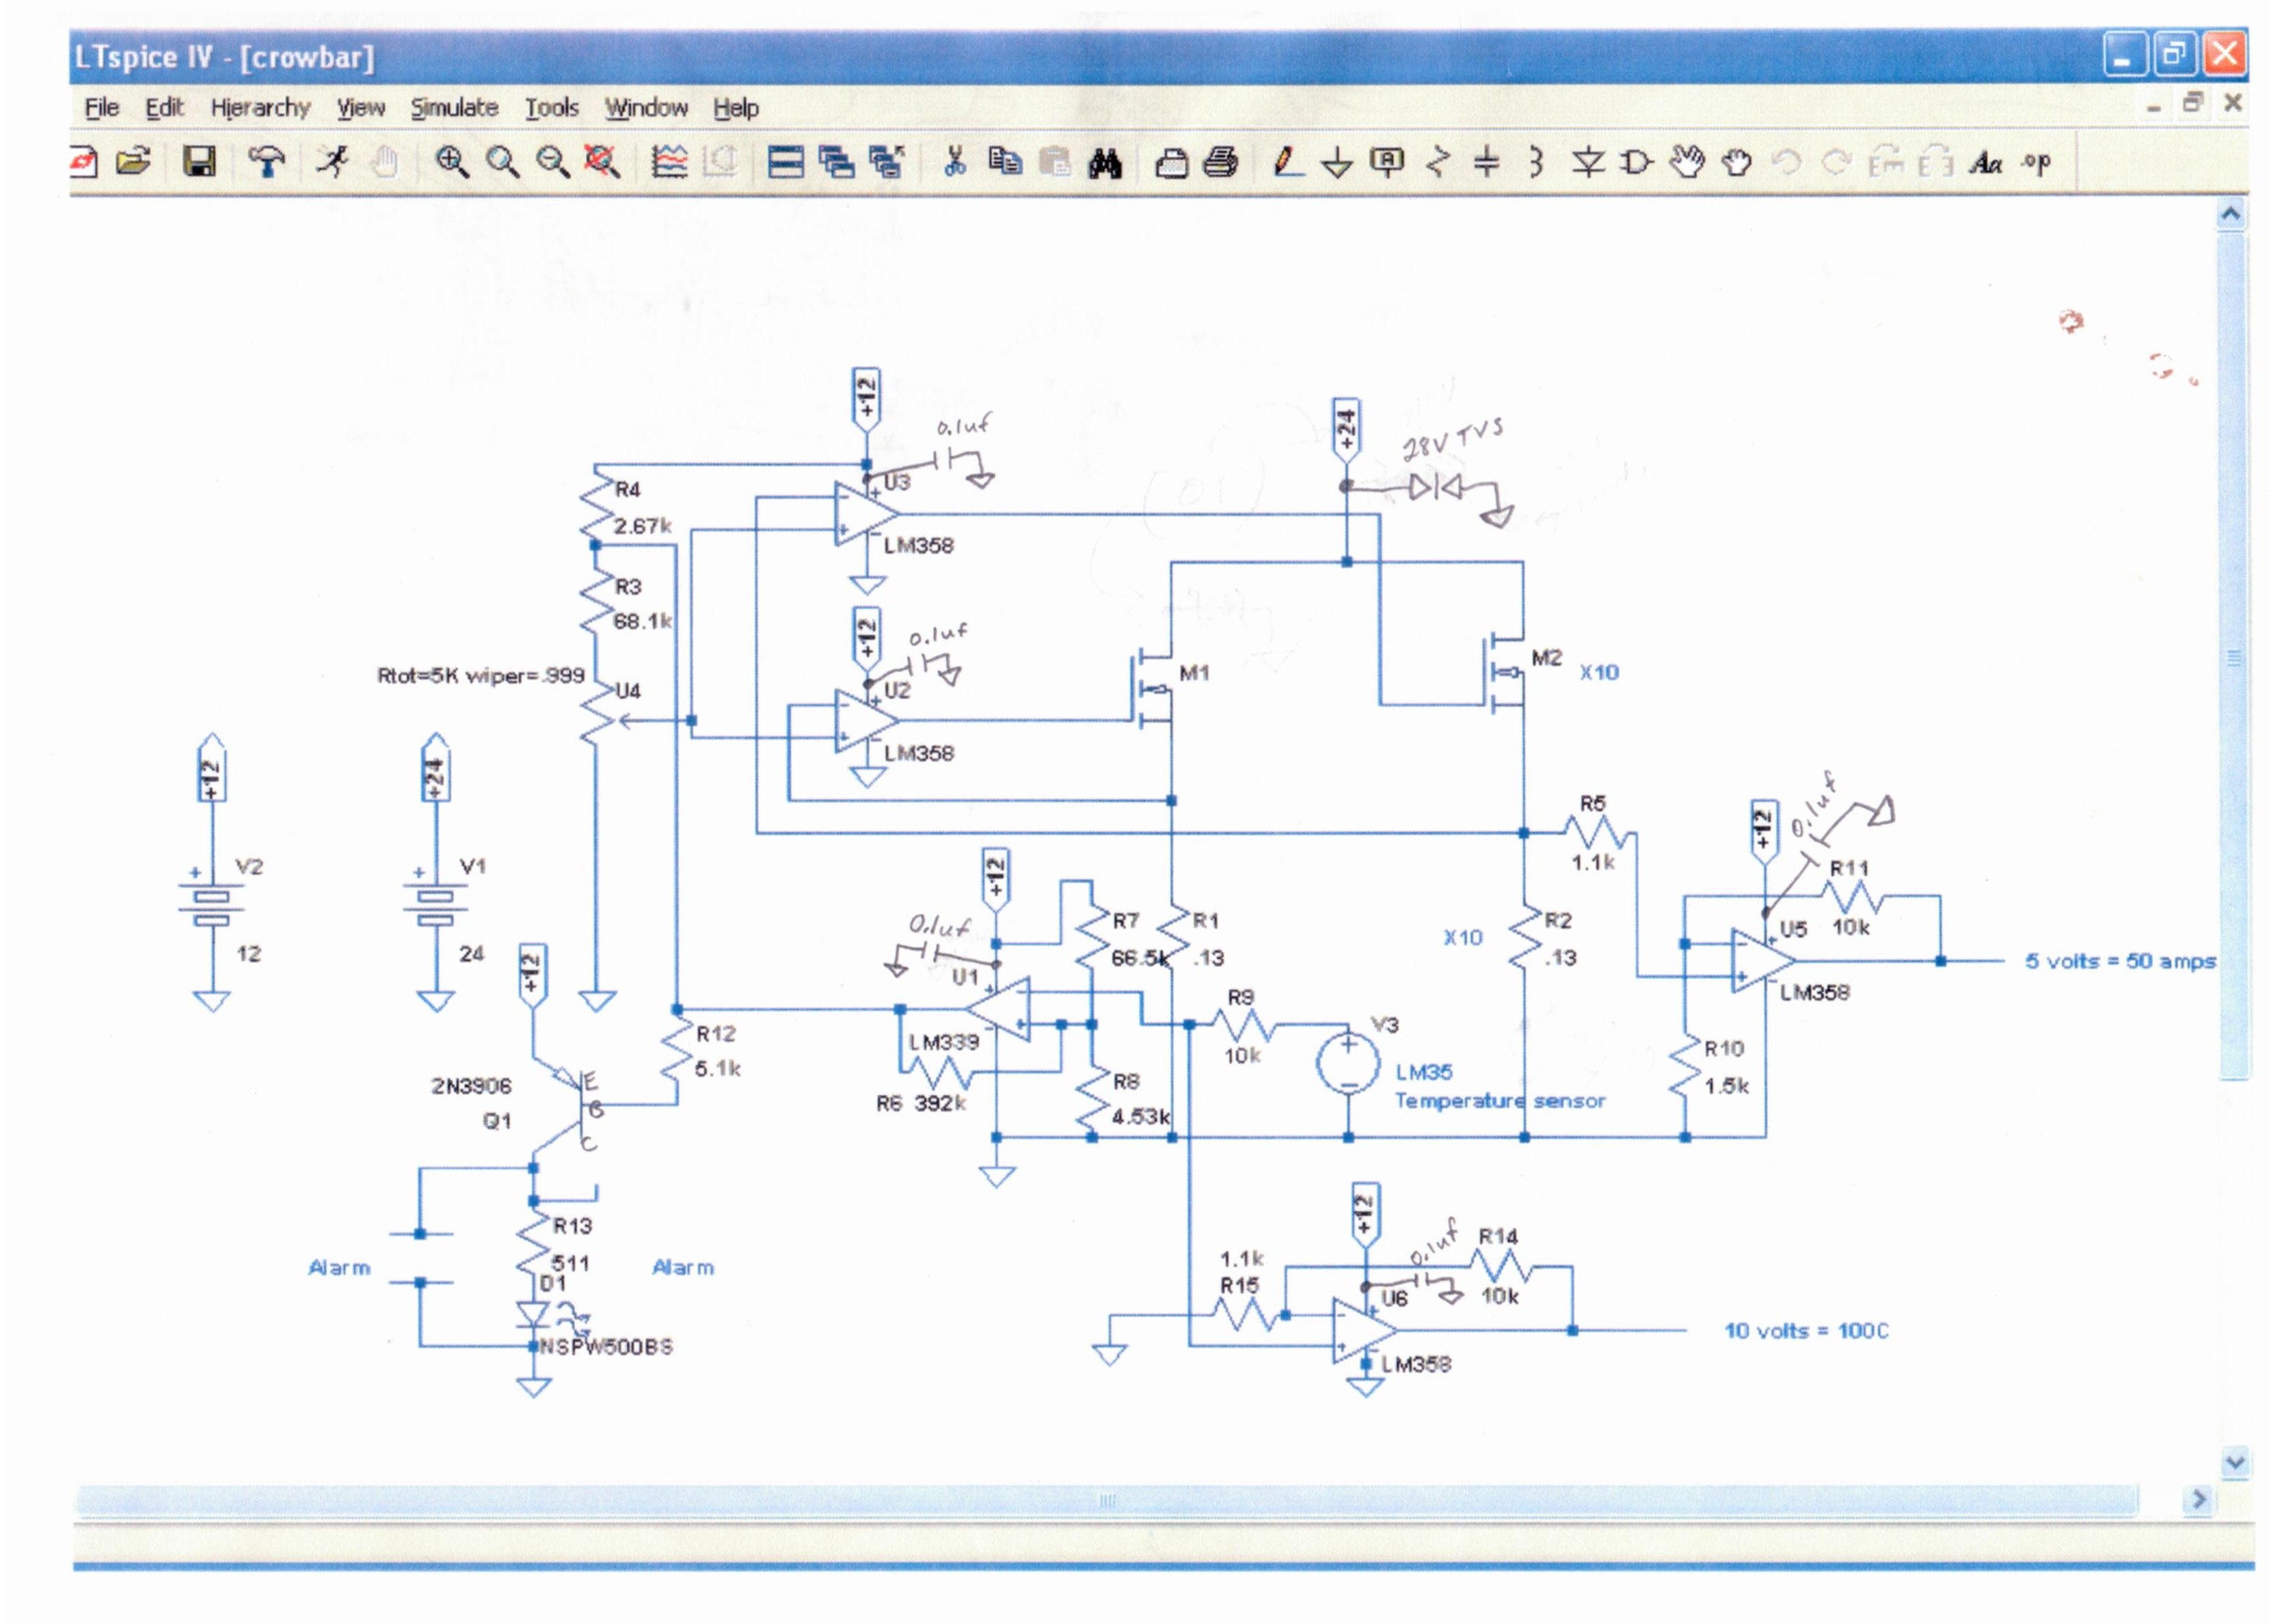Screen dimensions: 2269x1624
Task: Select the Diode placement tool
Action: [x=1587, y=161]
